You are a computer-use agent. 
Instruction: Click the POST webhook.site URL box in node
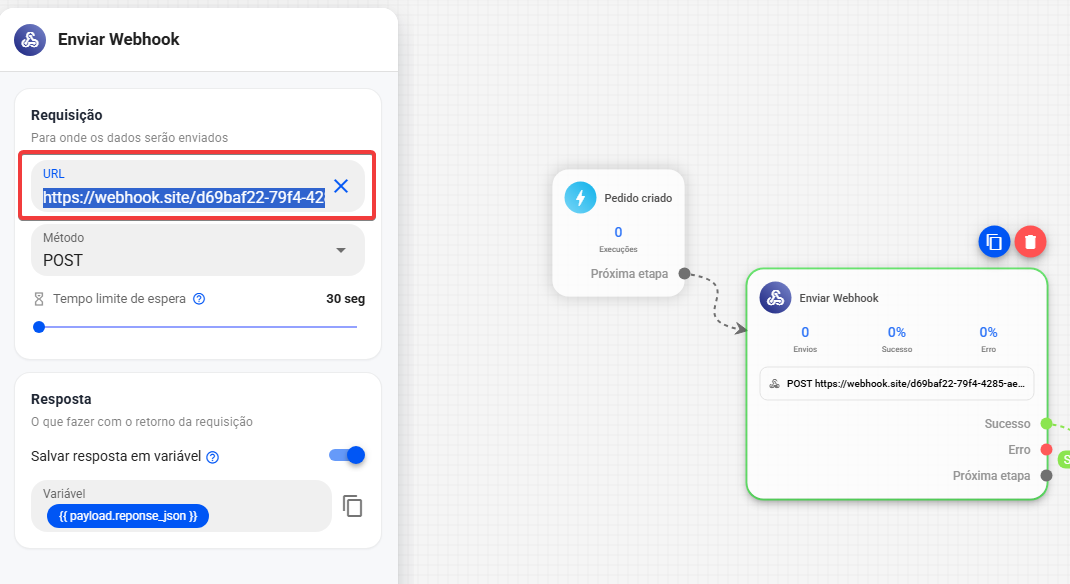point(897,383)
